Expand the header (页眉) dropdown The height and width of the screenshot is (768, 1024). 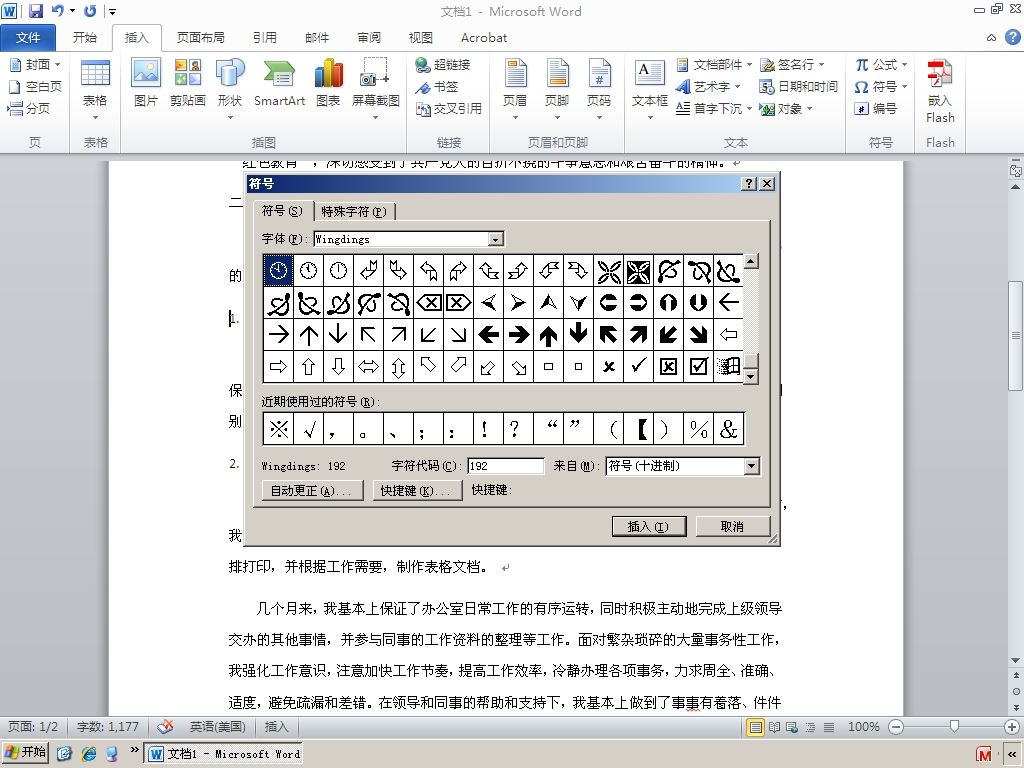click(515, 118)
